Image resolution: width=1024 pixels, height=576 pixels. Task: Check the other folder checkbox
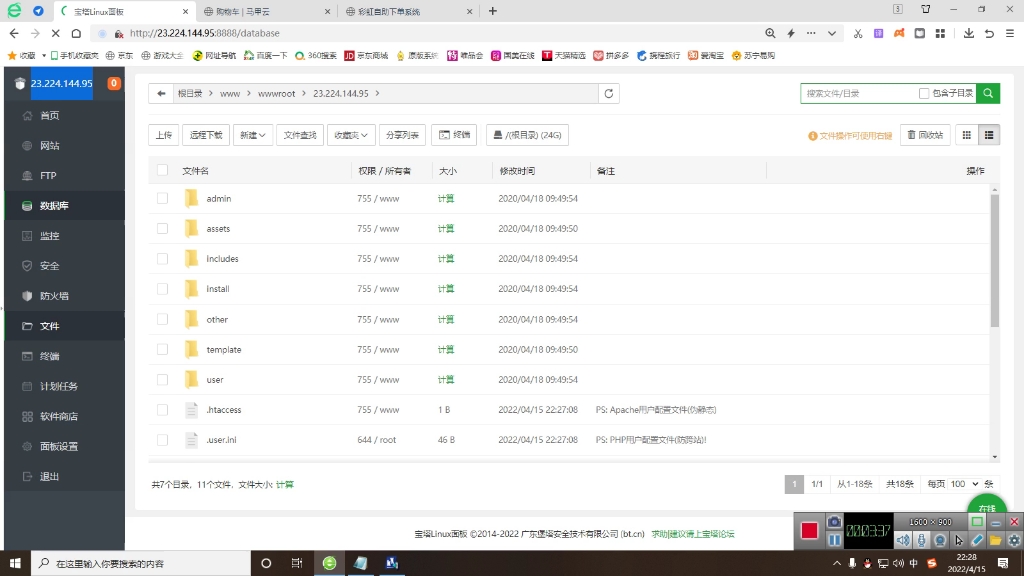163,319
